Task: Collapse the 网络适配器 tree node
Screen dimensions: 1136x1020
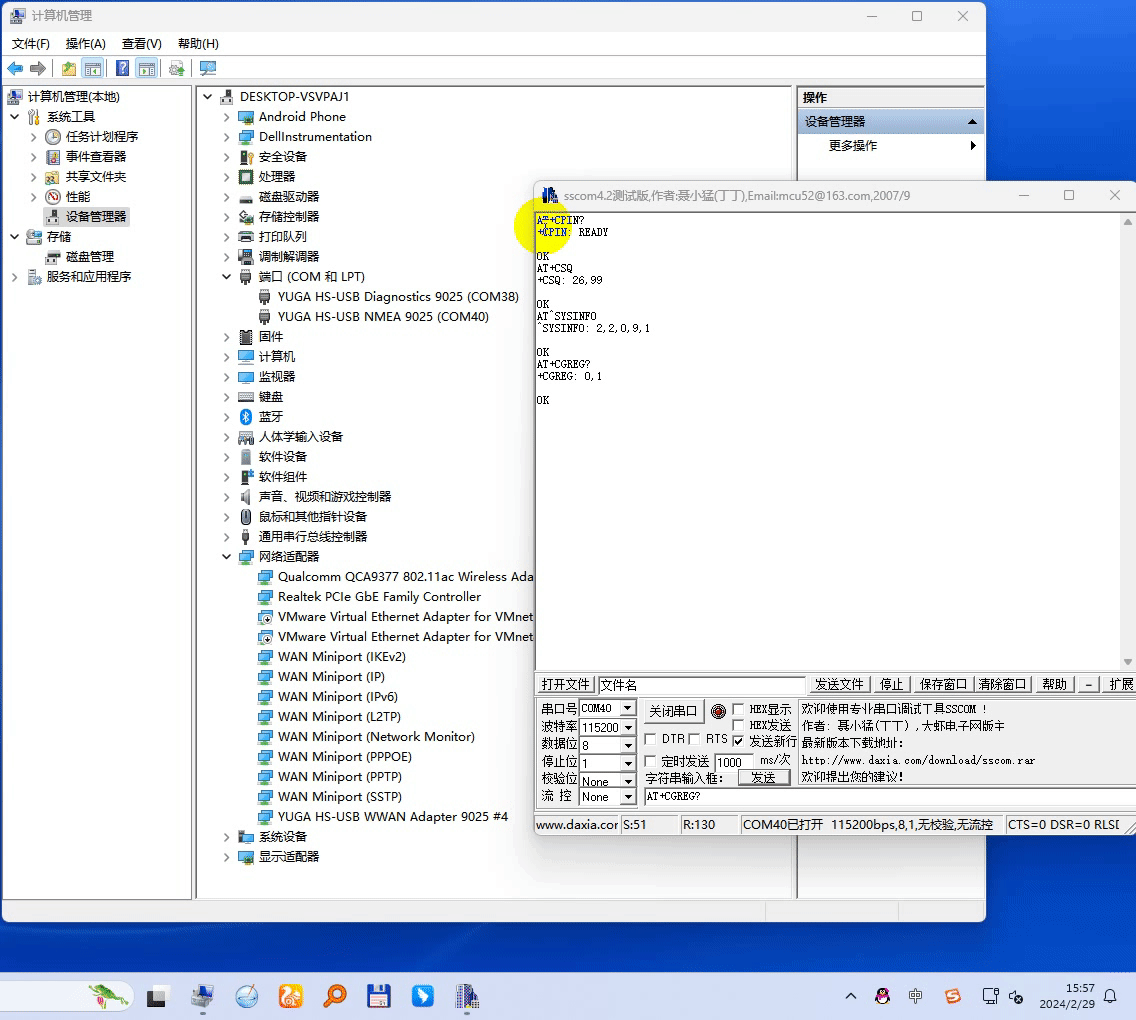Action: tap(227, 557)
